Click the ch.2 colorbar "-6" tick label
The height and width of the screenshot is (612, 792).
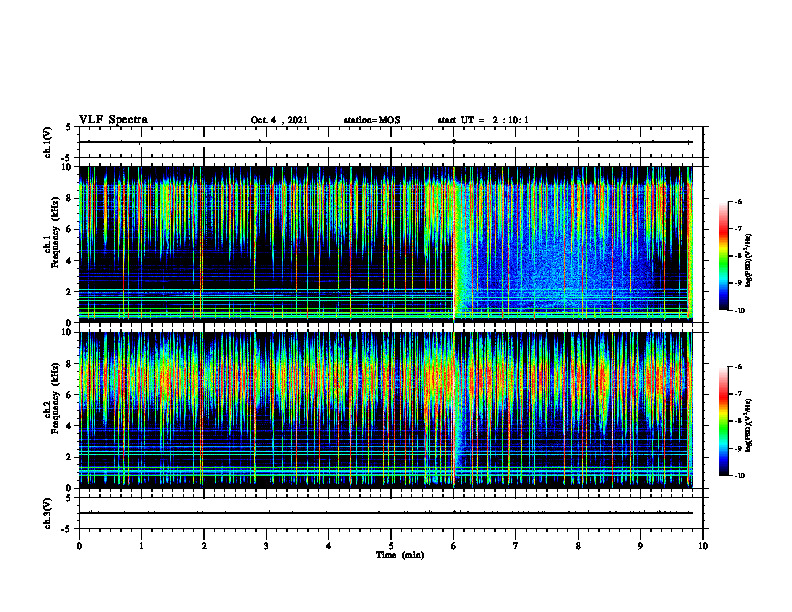click(x=739, y=367)
